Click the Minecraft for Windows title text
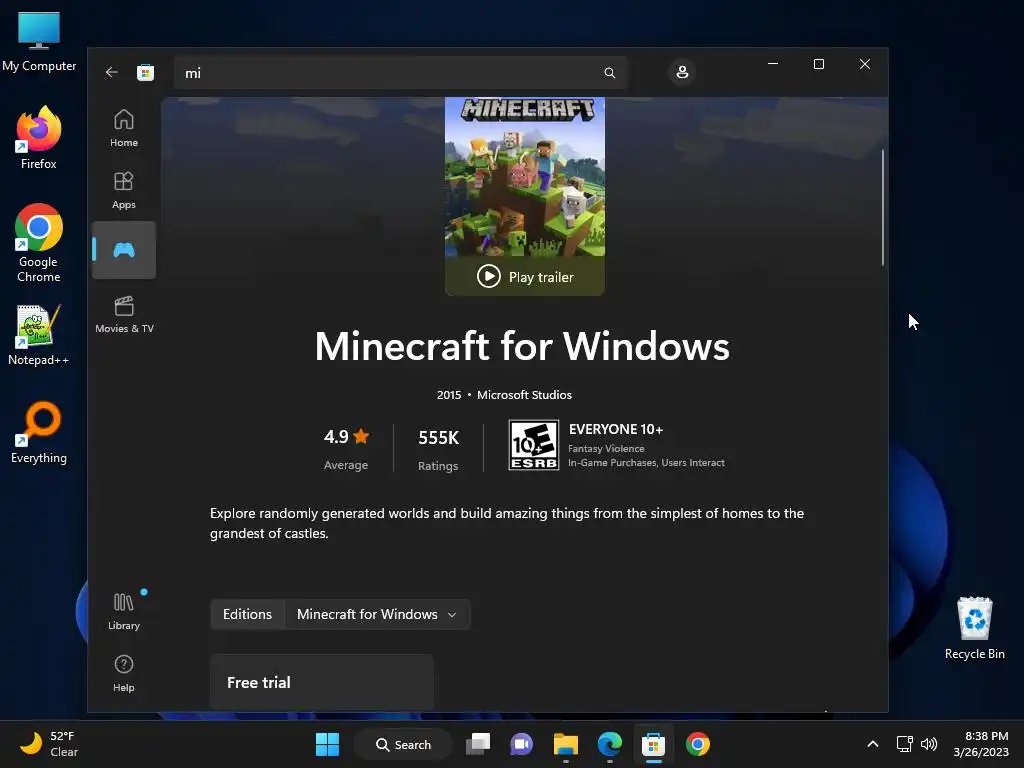 point(522,346)
